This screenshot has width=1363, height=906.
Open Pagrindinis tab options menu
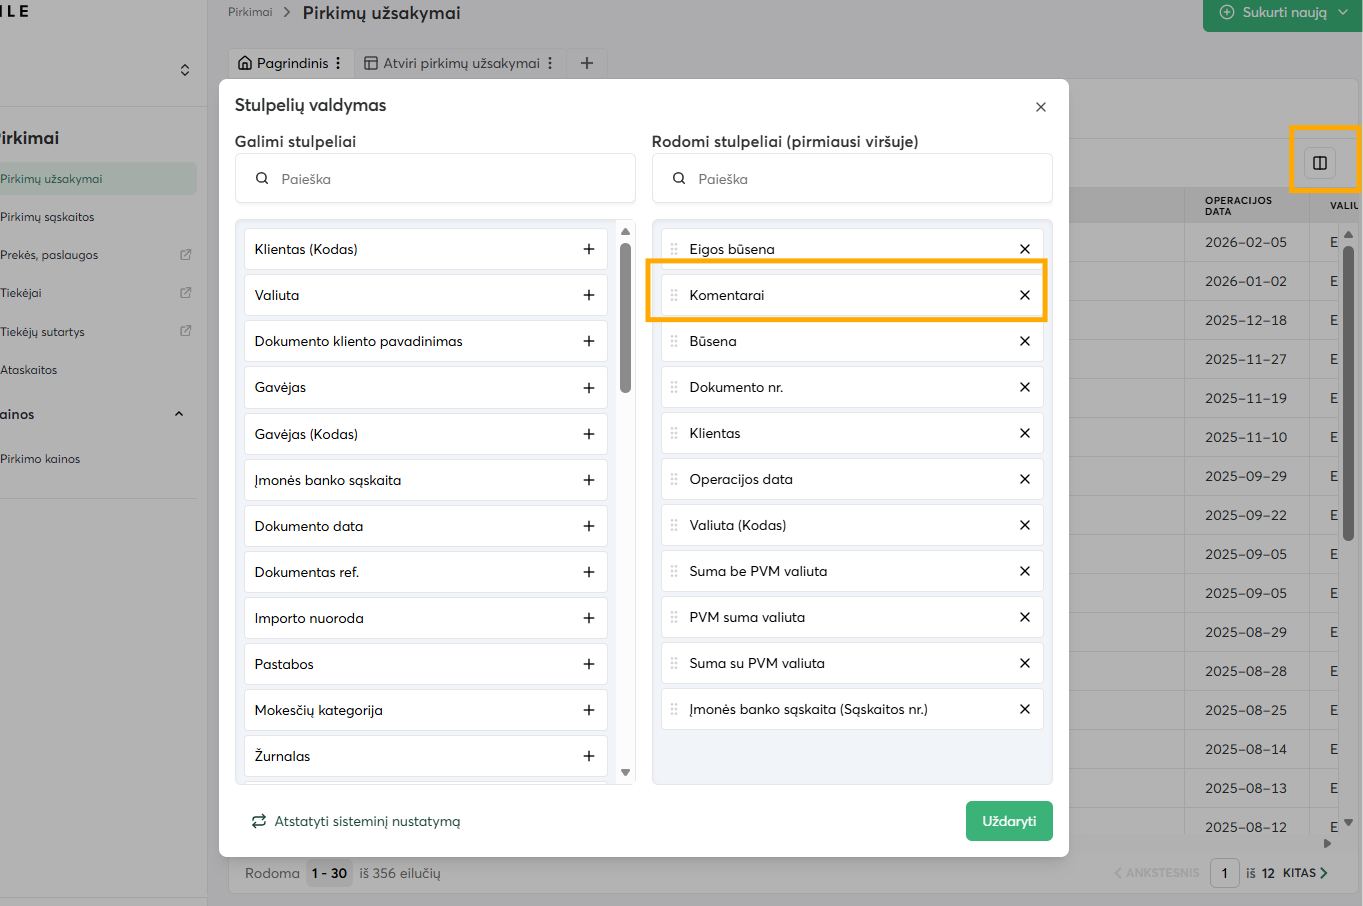[x=338, y=63]
